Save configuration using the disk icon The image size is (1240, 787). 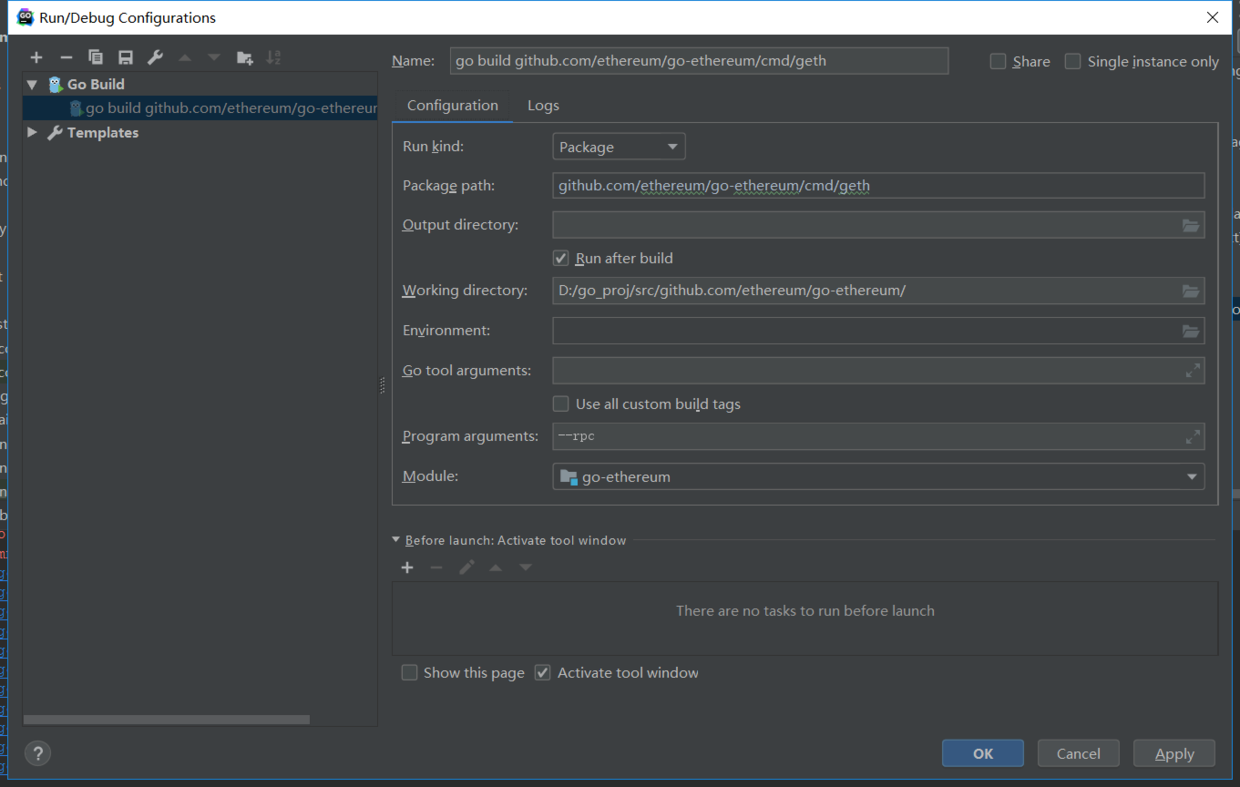125,58
